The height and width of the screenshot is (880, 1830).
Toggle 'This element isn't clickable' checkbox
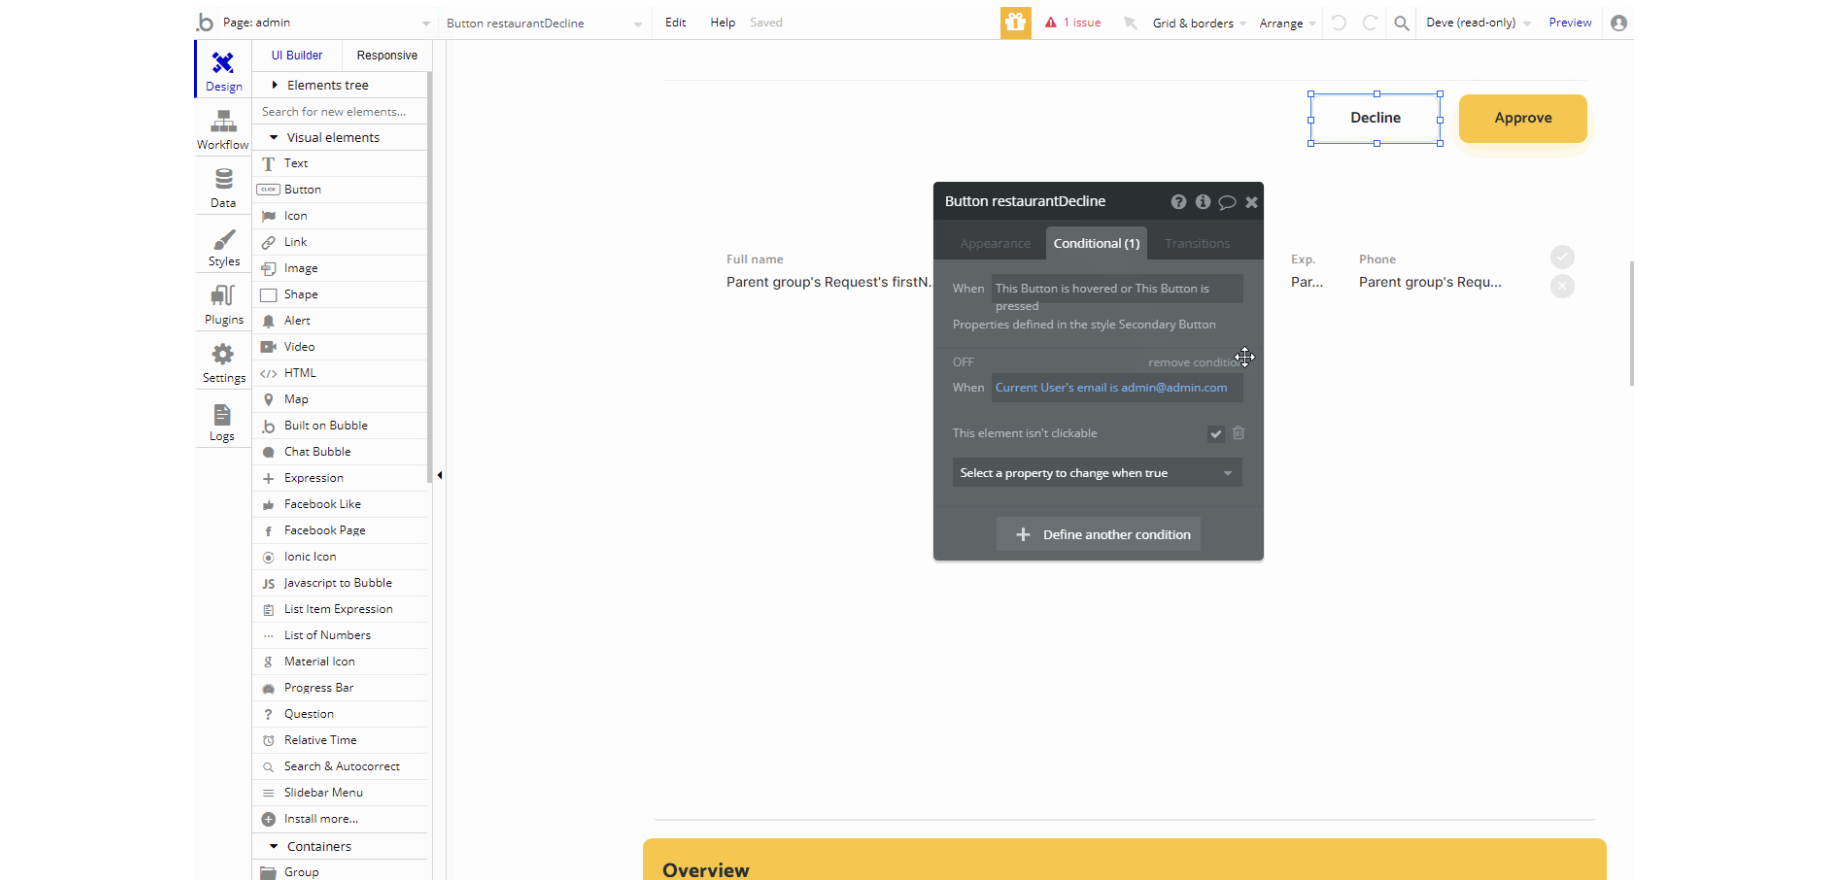[x=1215, y=433]
